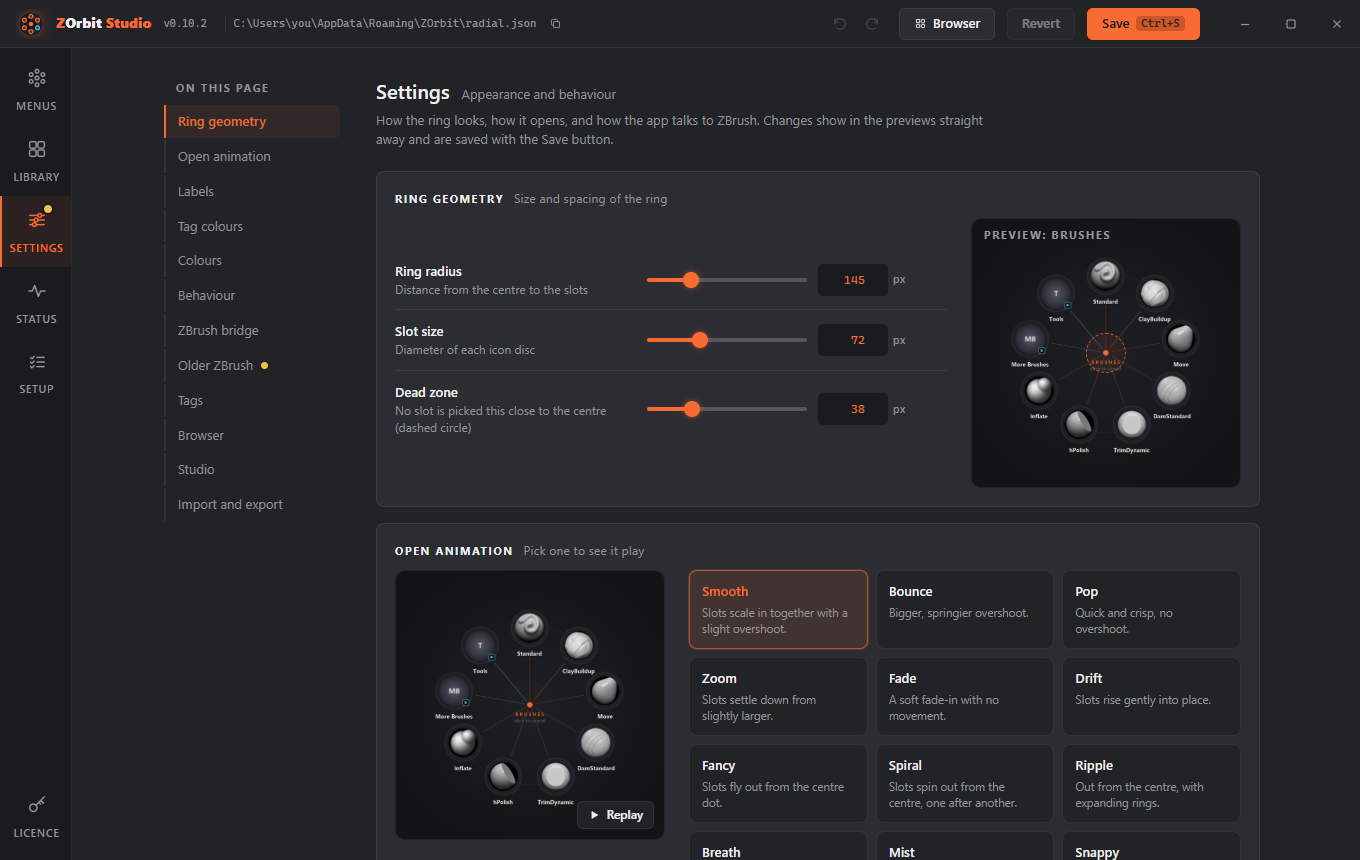Click the Redo arrow icon
The image size is (1360, 860).
pyautogui.click(x=872, y=24)
